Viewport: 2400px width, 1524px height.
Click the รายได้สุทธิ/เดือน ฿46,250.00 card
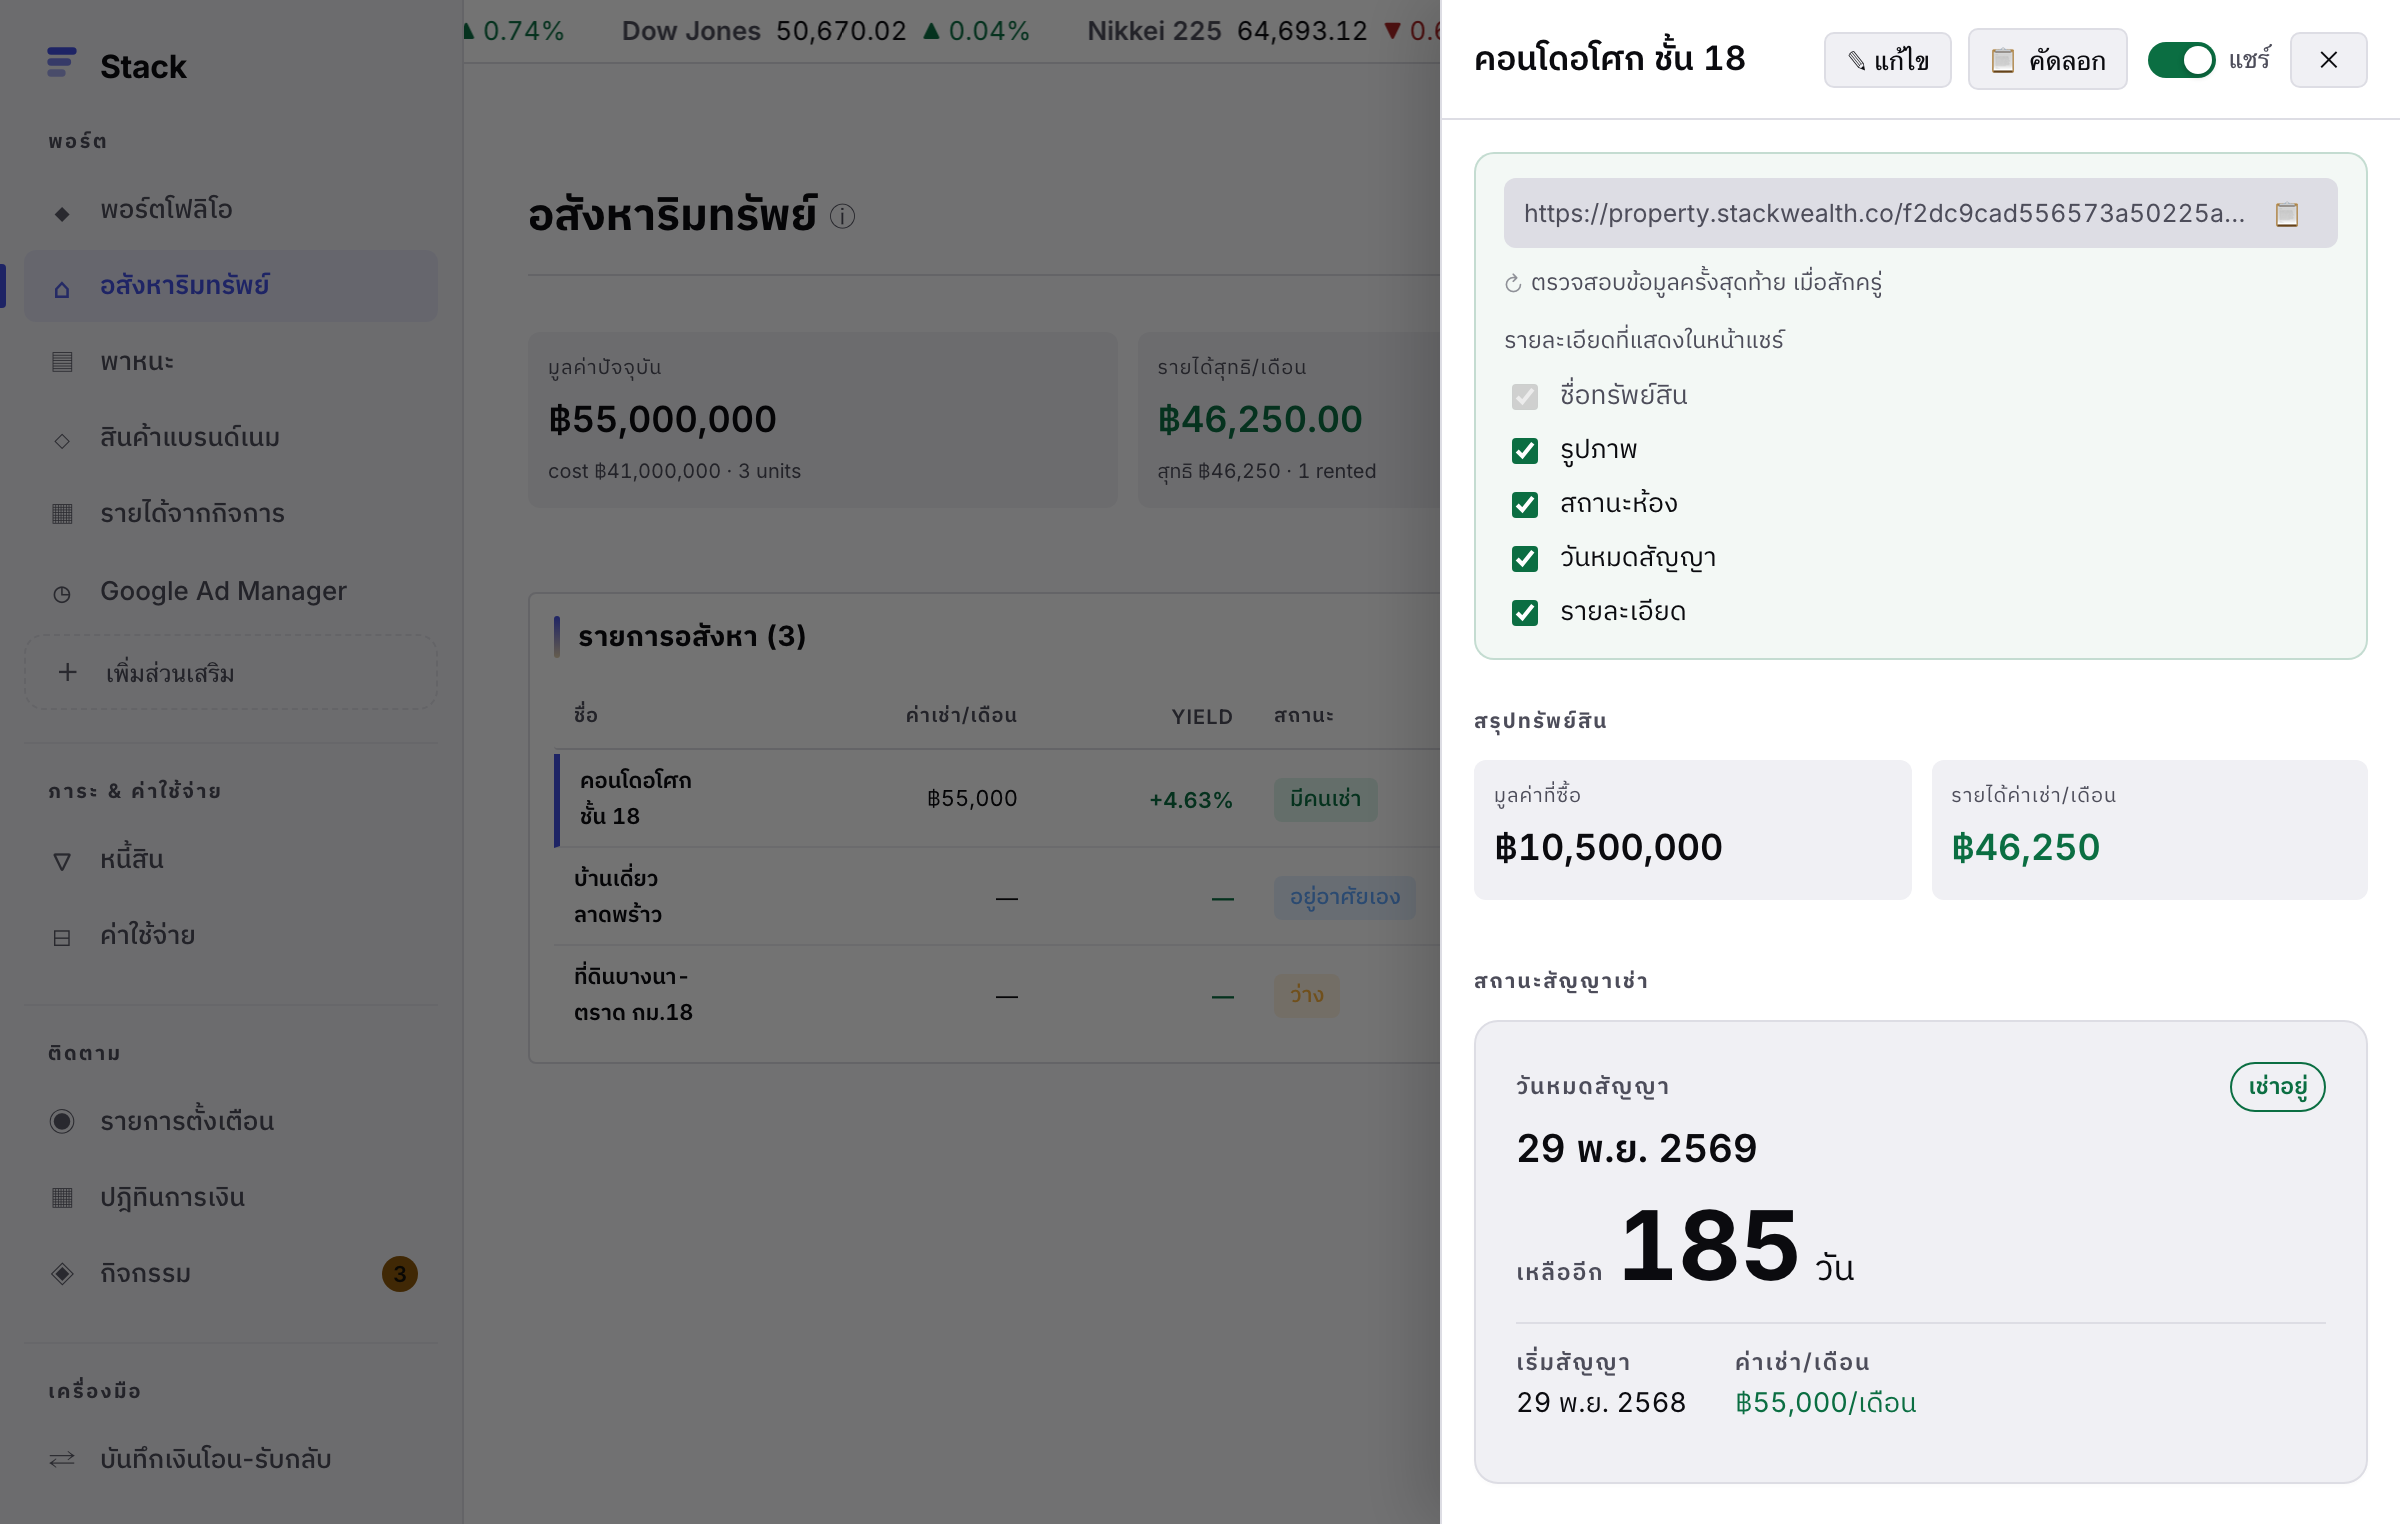click(1289, 420)
